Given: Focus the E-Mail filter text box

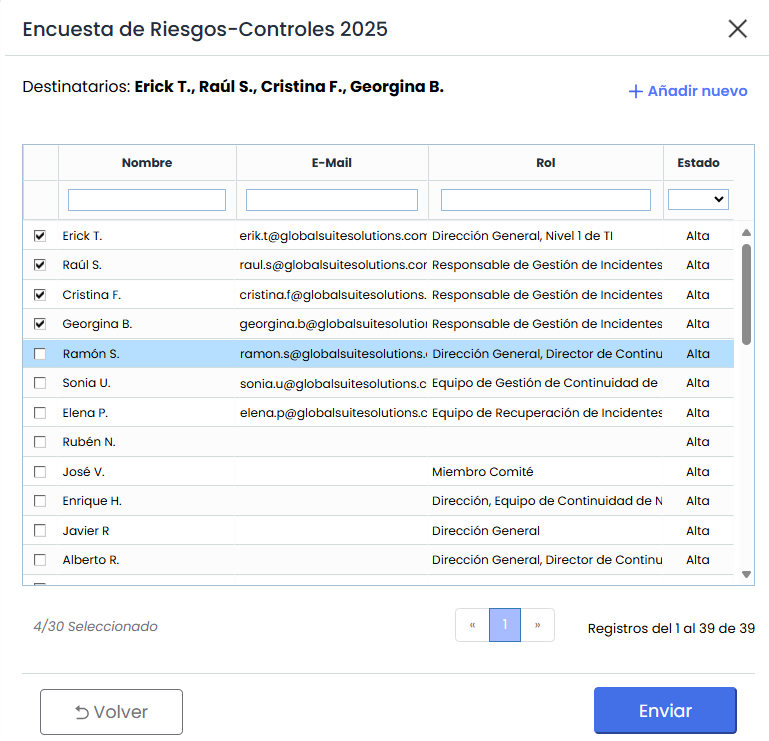Looking at the screenshot, I should pos(332,200).
